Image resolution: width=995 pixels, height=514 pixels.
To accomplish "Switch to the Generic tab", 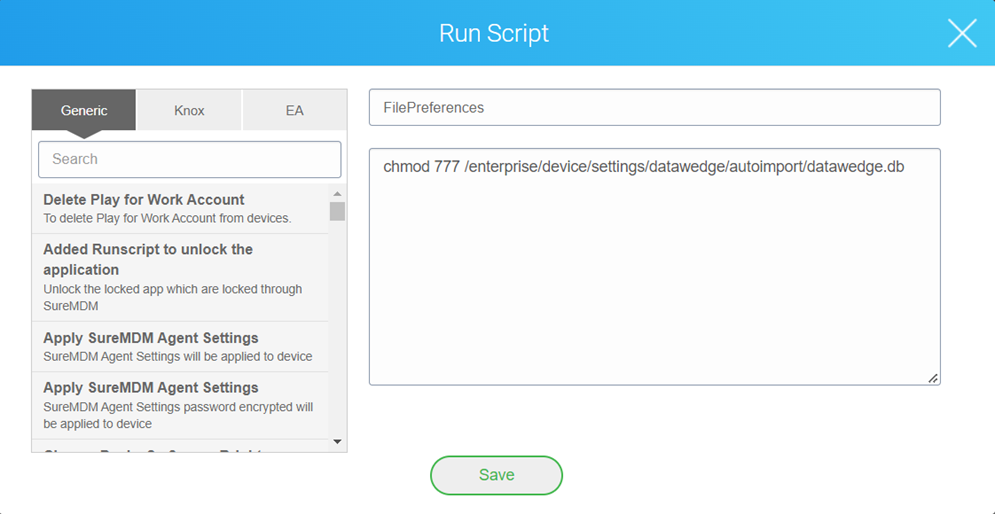I will pos(84,110).
